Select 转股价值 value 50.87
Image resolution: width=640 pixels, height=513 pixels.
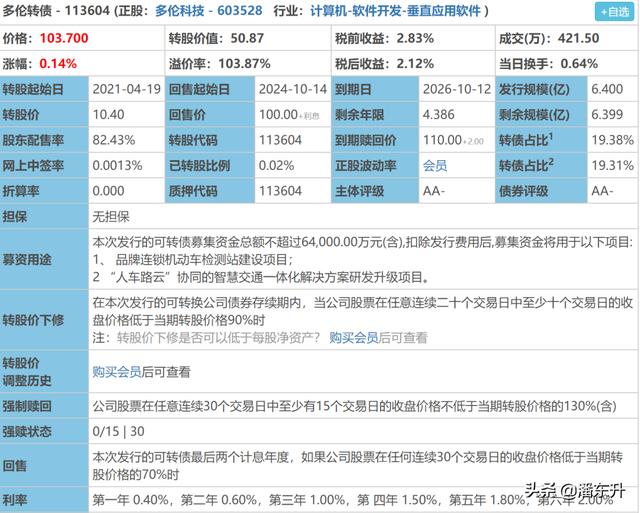click(x=247, y=38)
